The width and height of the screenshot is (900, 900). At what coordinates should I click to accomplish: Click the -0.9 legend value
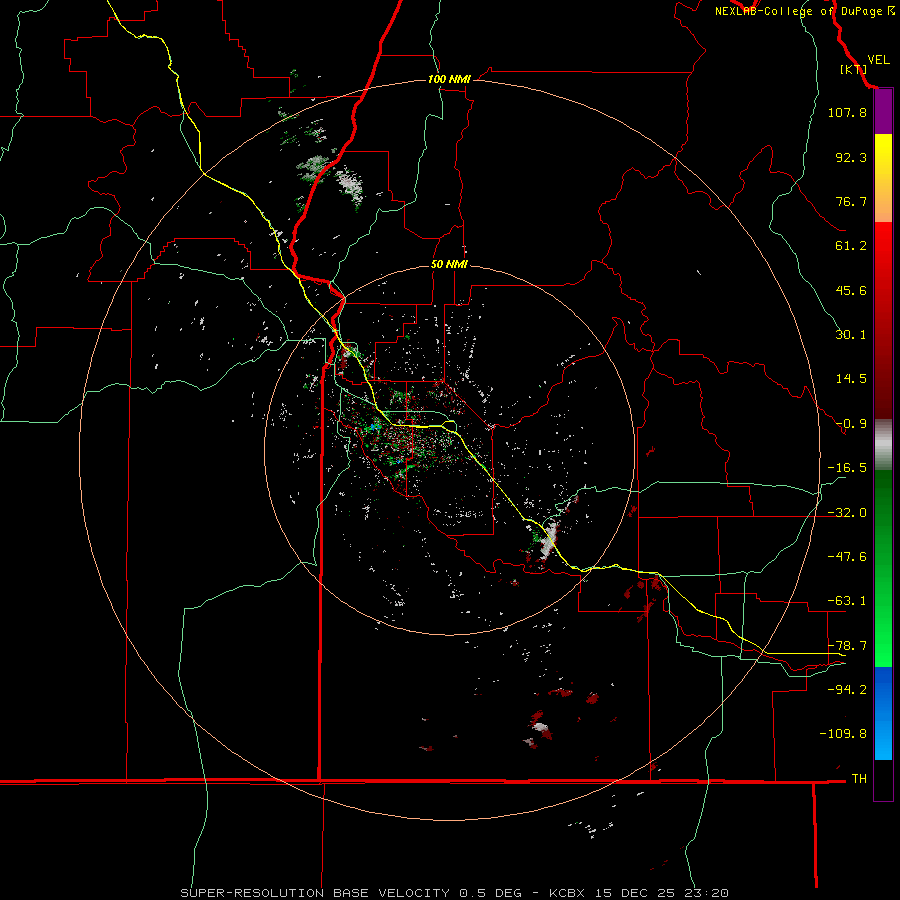point(851,424)
